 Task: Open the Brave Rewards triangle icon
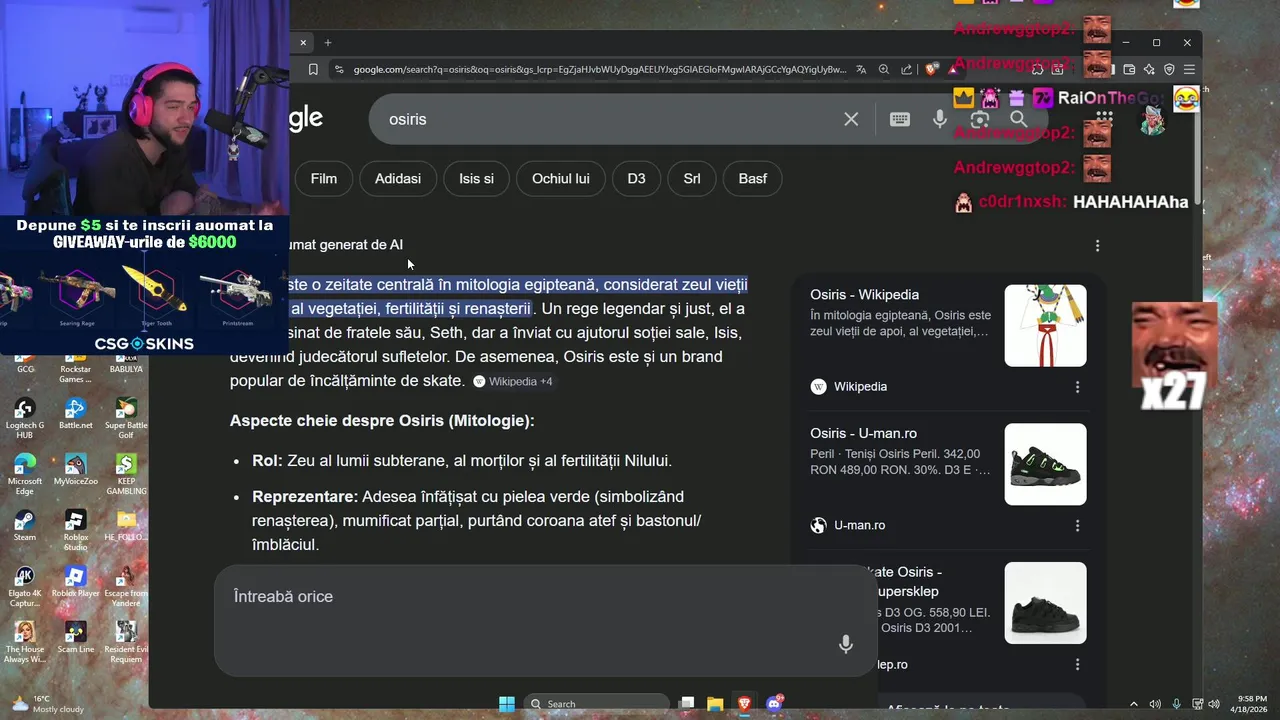tap(953, 69)
